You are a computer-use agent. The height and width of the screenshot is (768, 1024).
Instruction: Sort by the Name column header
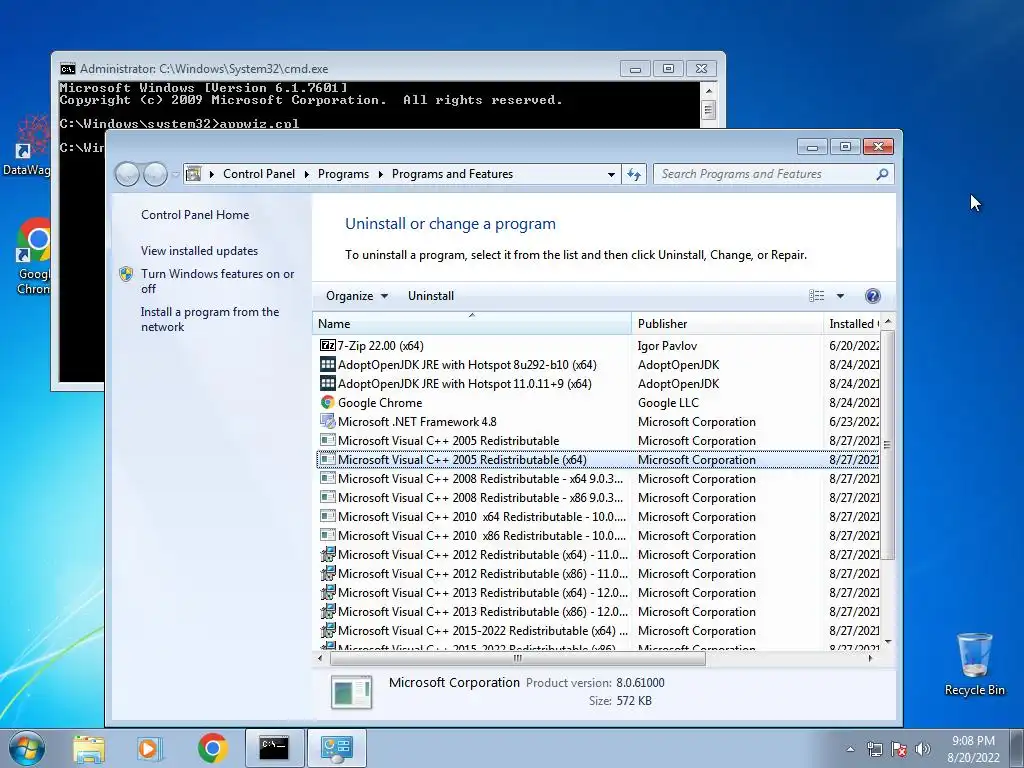click(472, 323)
